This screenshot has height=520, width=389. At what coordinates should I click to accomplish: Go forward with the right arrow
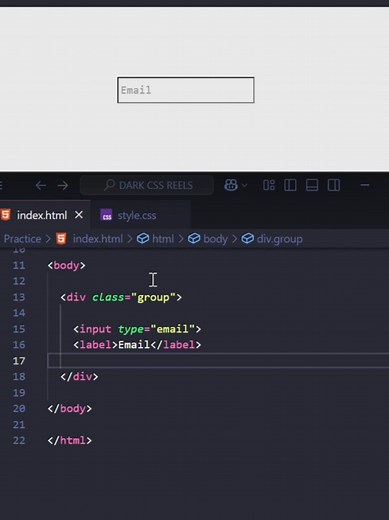(x=63, y=185)
